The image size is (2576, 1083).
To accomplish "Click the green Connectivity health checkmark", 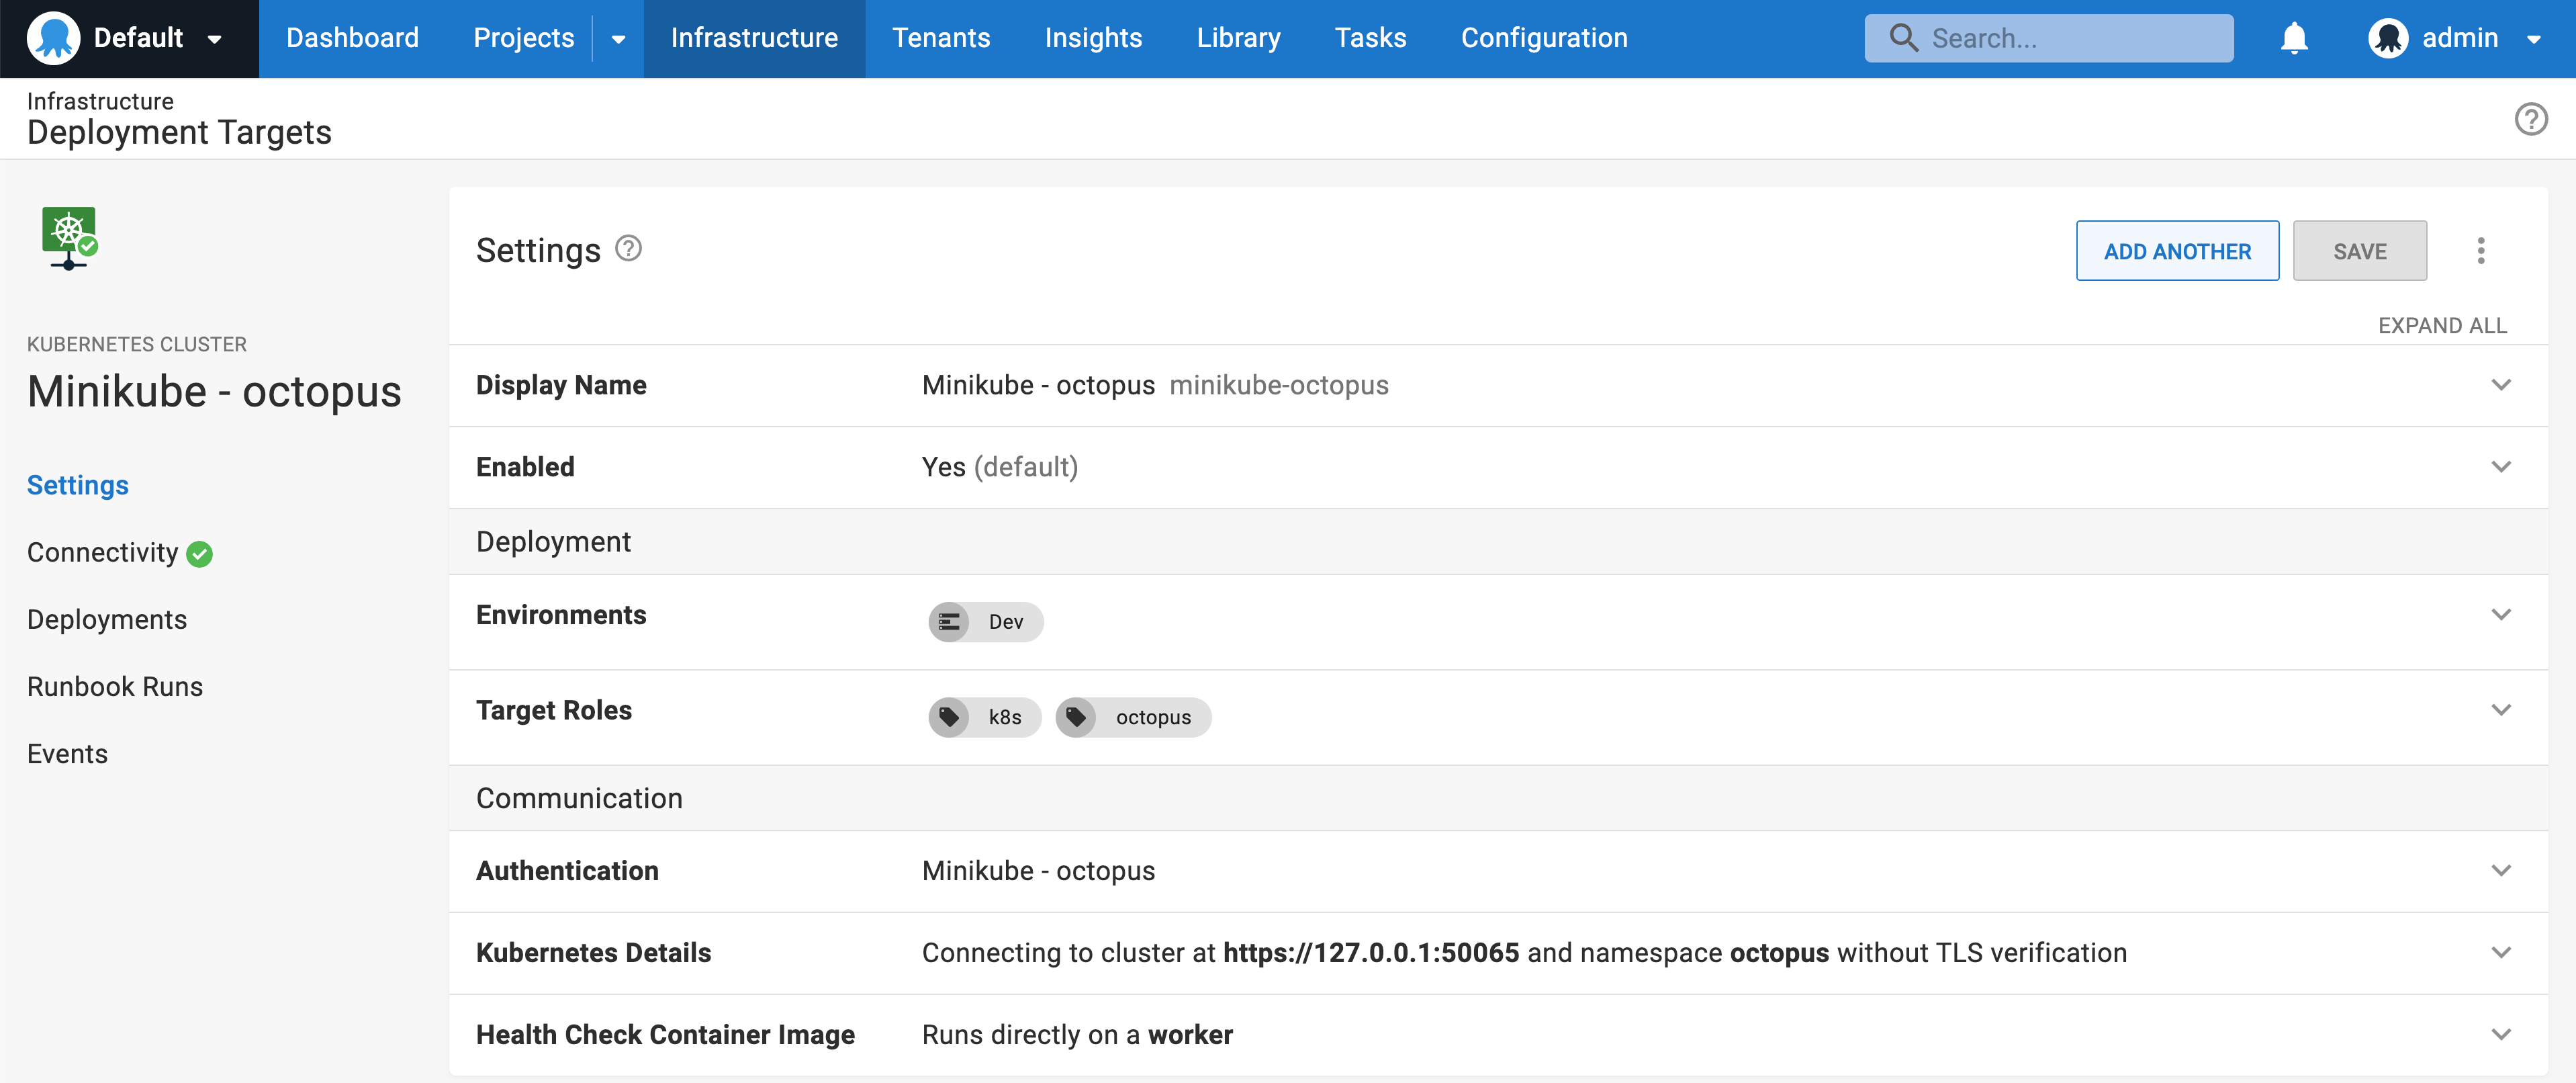I will pos(200,554).
